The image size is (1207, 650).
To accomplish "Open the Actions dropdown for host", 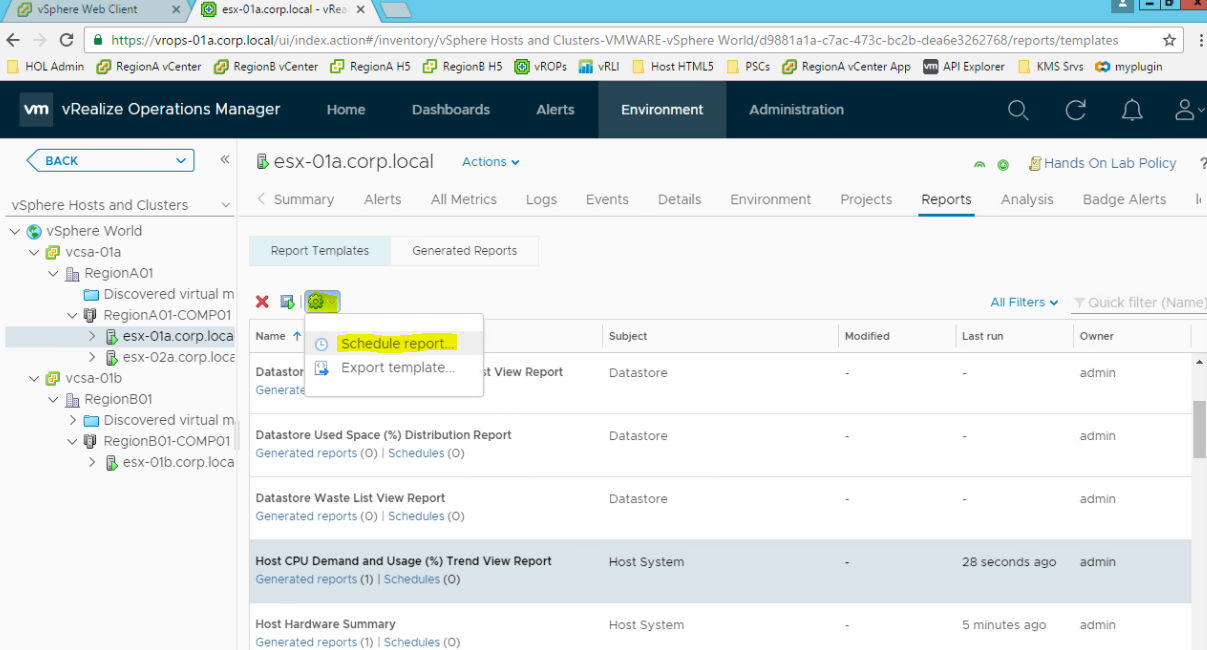I will pyautogui.click(x=491, y=162).
